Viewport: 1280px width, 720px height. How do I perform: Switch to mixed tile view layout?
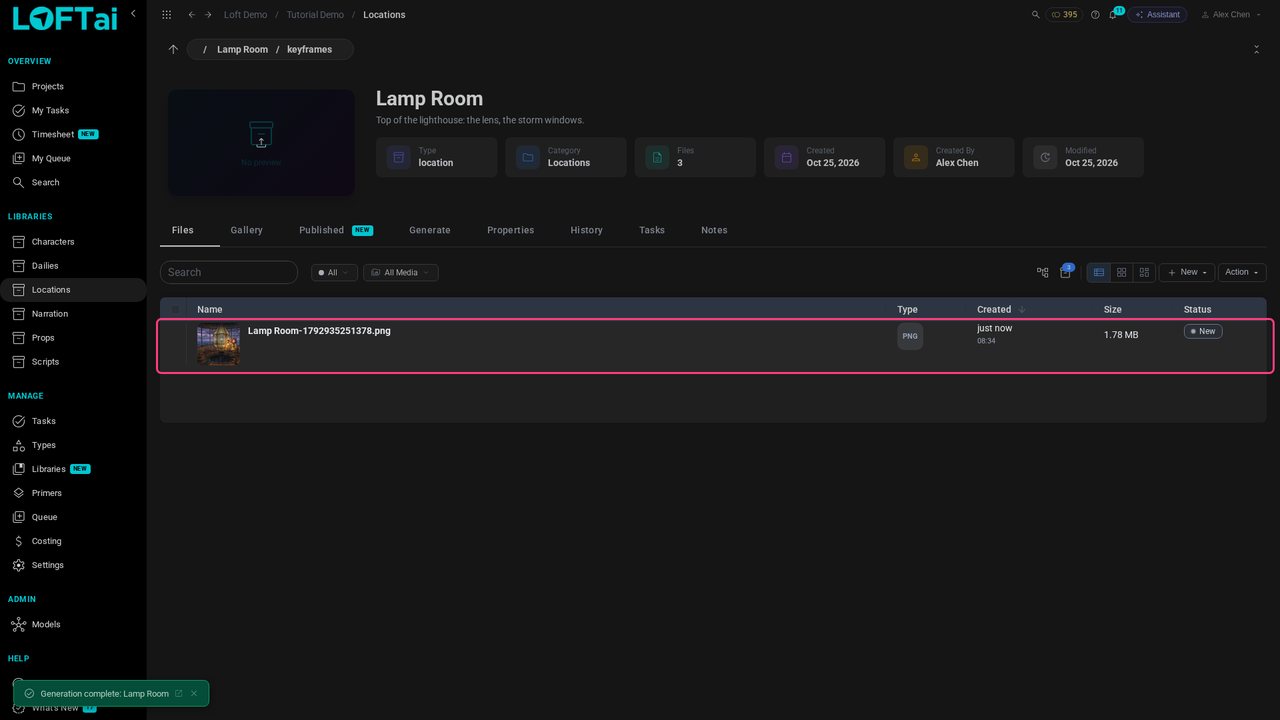(x=1145, y=272)
